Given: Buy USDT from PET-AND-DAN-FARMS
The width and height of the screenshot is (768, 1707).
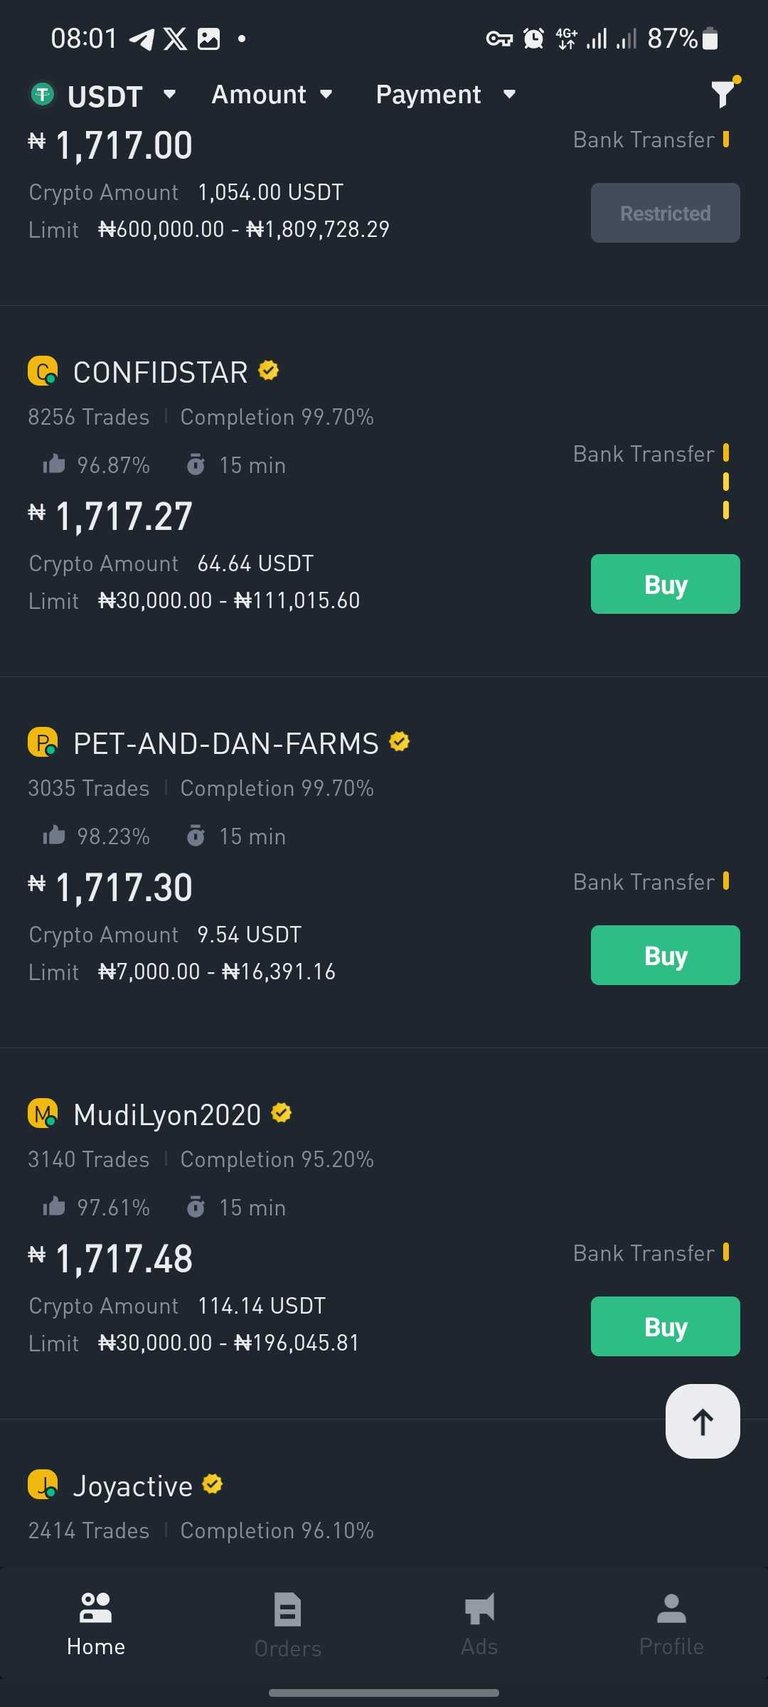Looking at the screenshot, I should click(x=665, y=955).
